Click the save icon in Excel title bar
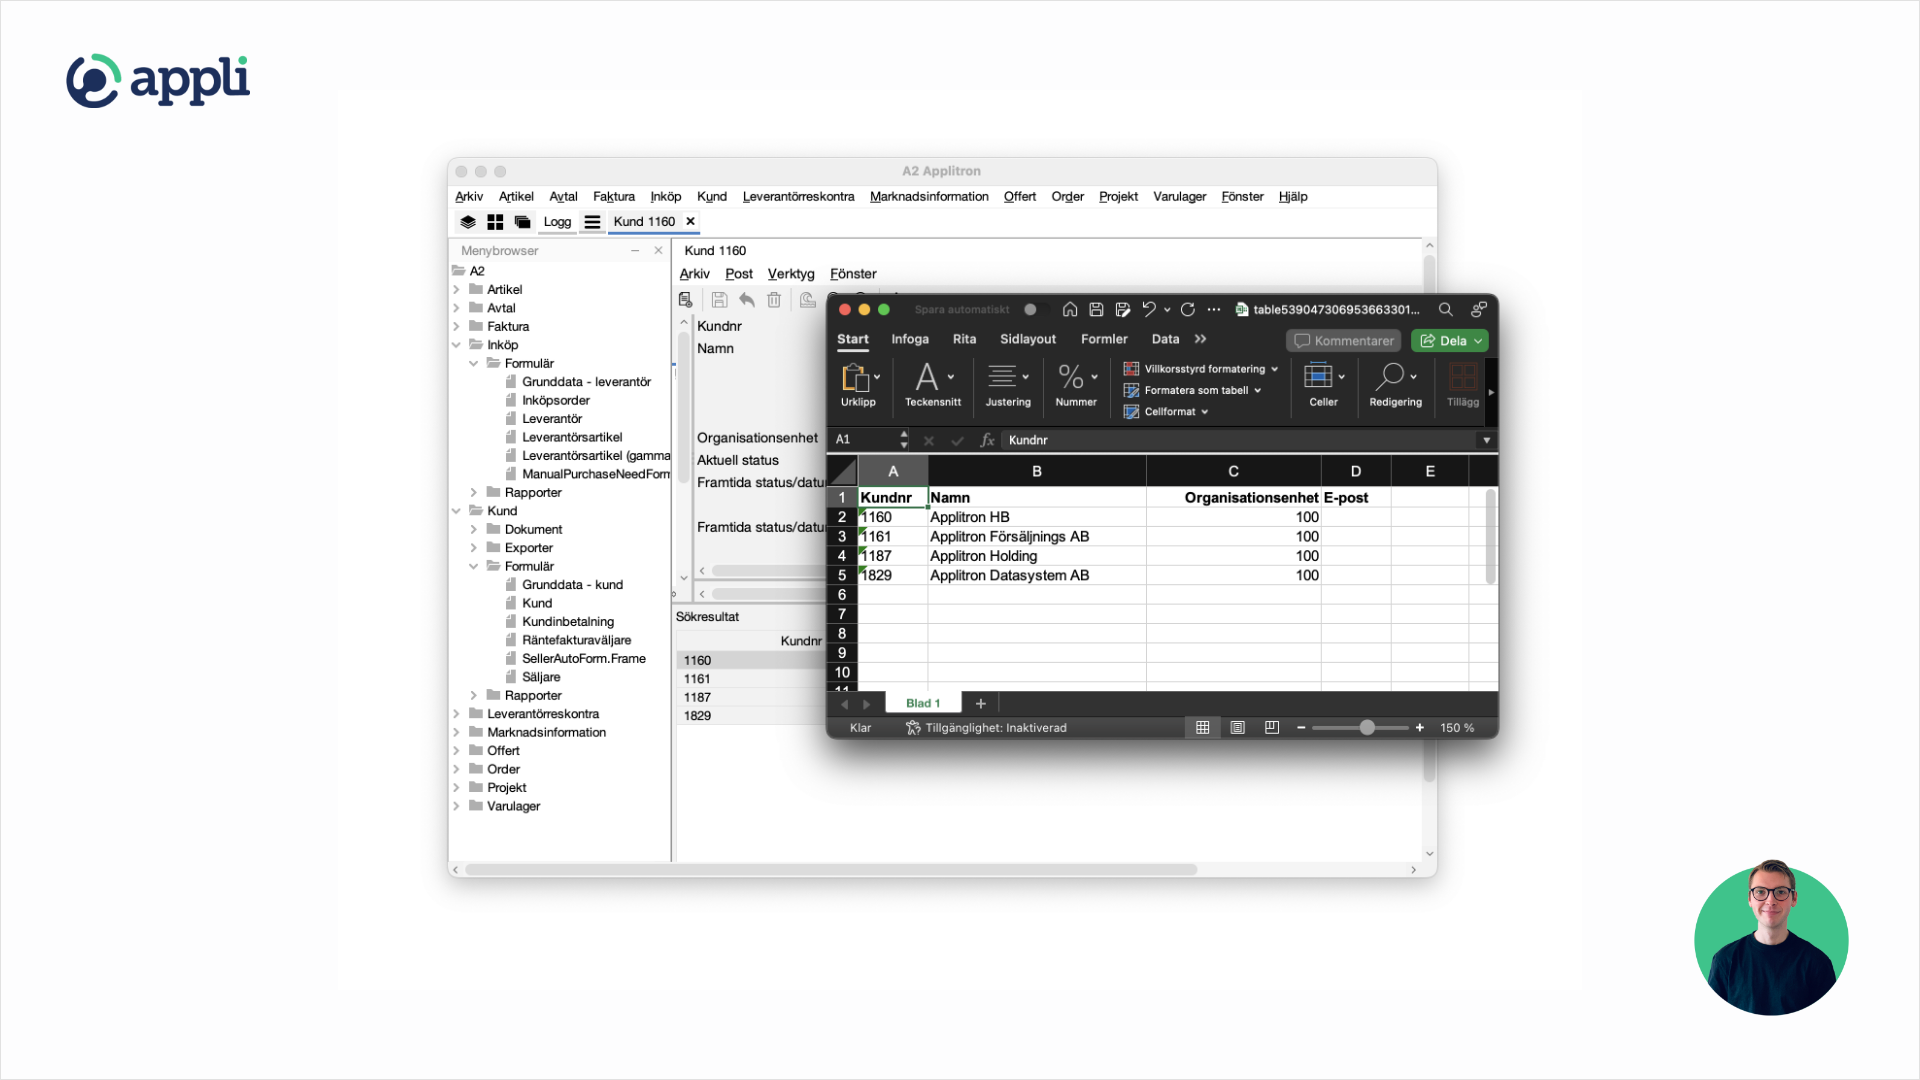The image size is (1920, 1080). pos(1096,310)
